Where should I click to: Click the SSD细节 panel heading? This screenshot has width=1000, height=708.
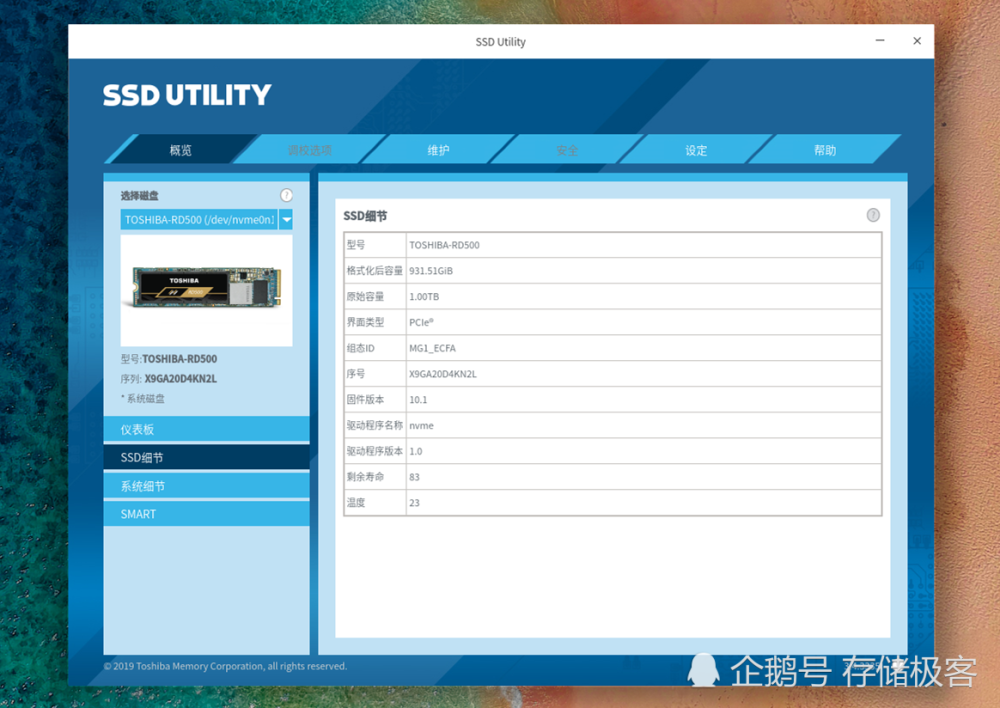point(365,216)
